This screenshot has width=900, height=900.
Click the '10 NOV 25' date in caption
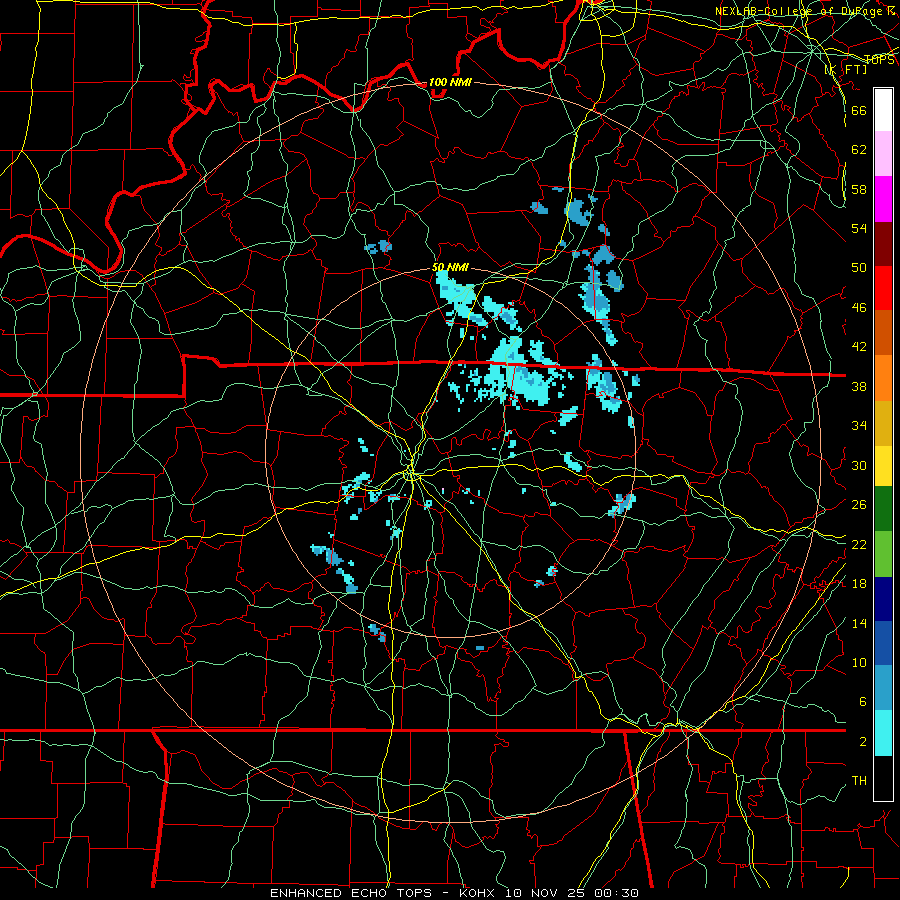pyautogui.click(x=544, y=893)
